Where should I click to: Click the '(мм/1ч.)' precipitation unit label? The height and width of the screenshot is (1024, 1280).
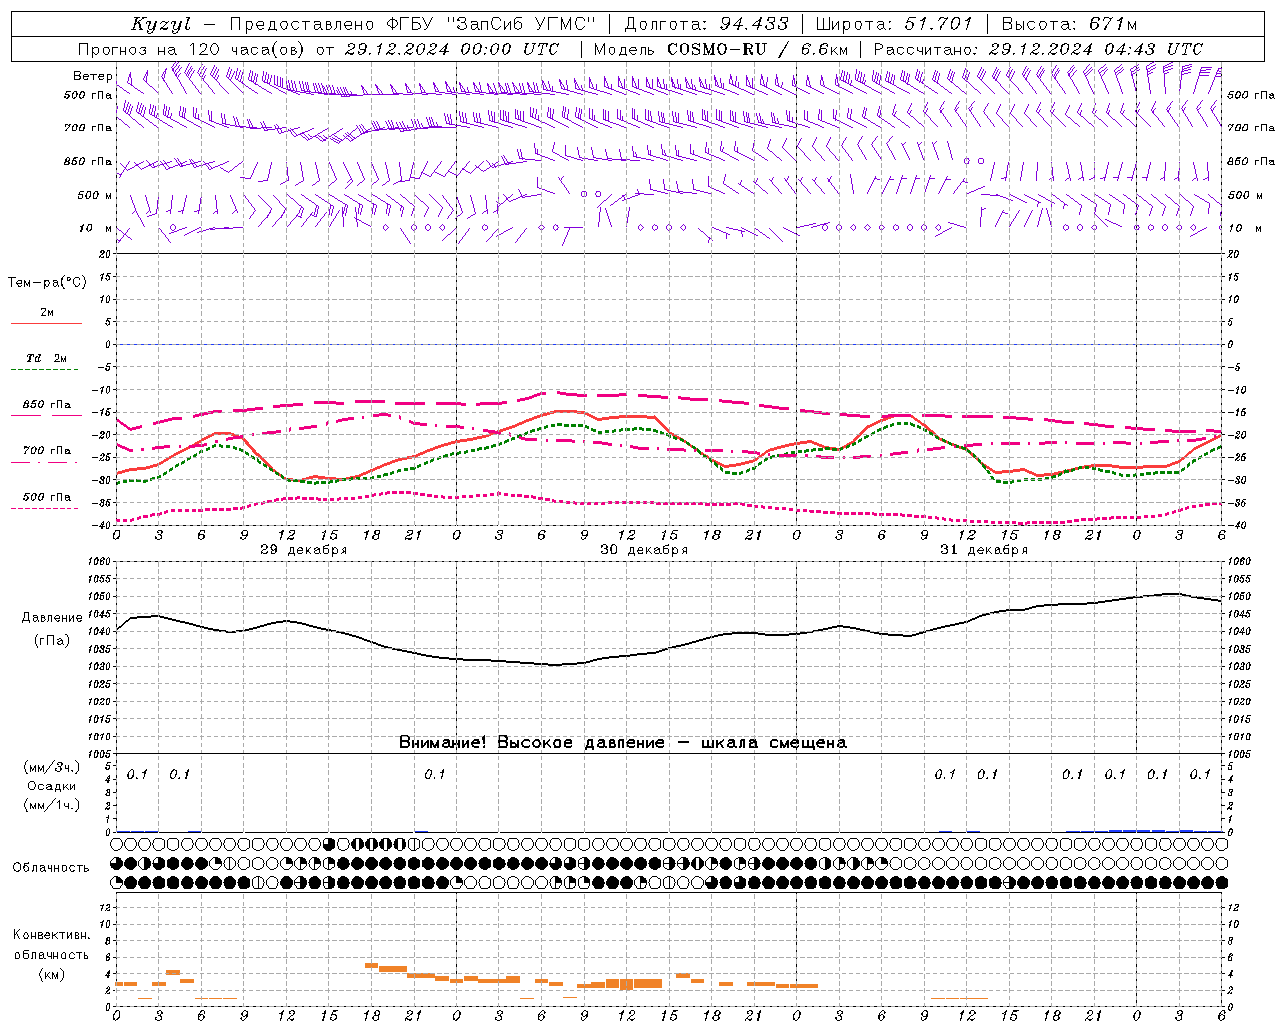coord(52,804)
